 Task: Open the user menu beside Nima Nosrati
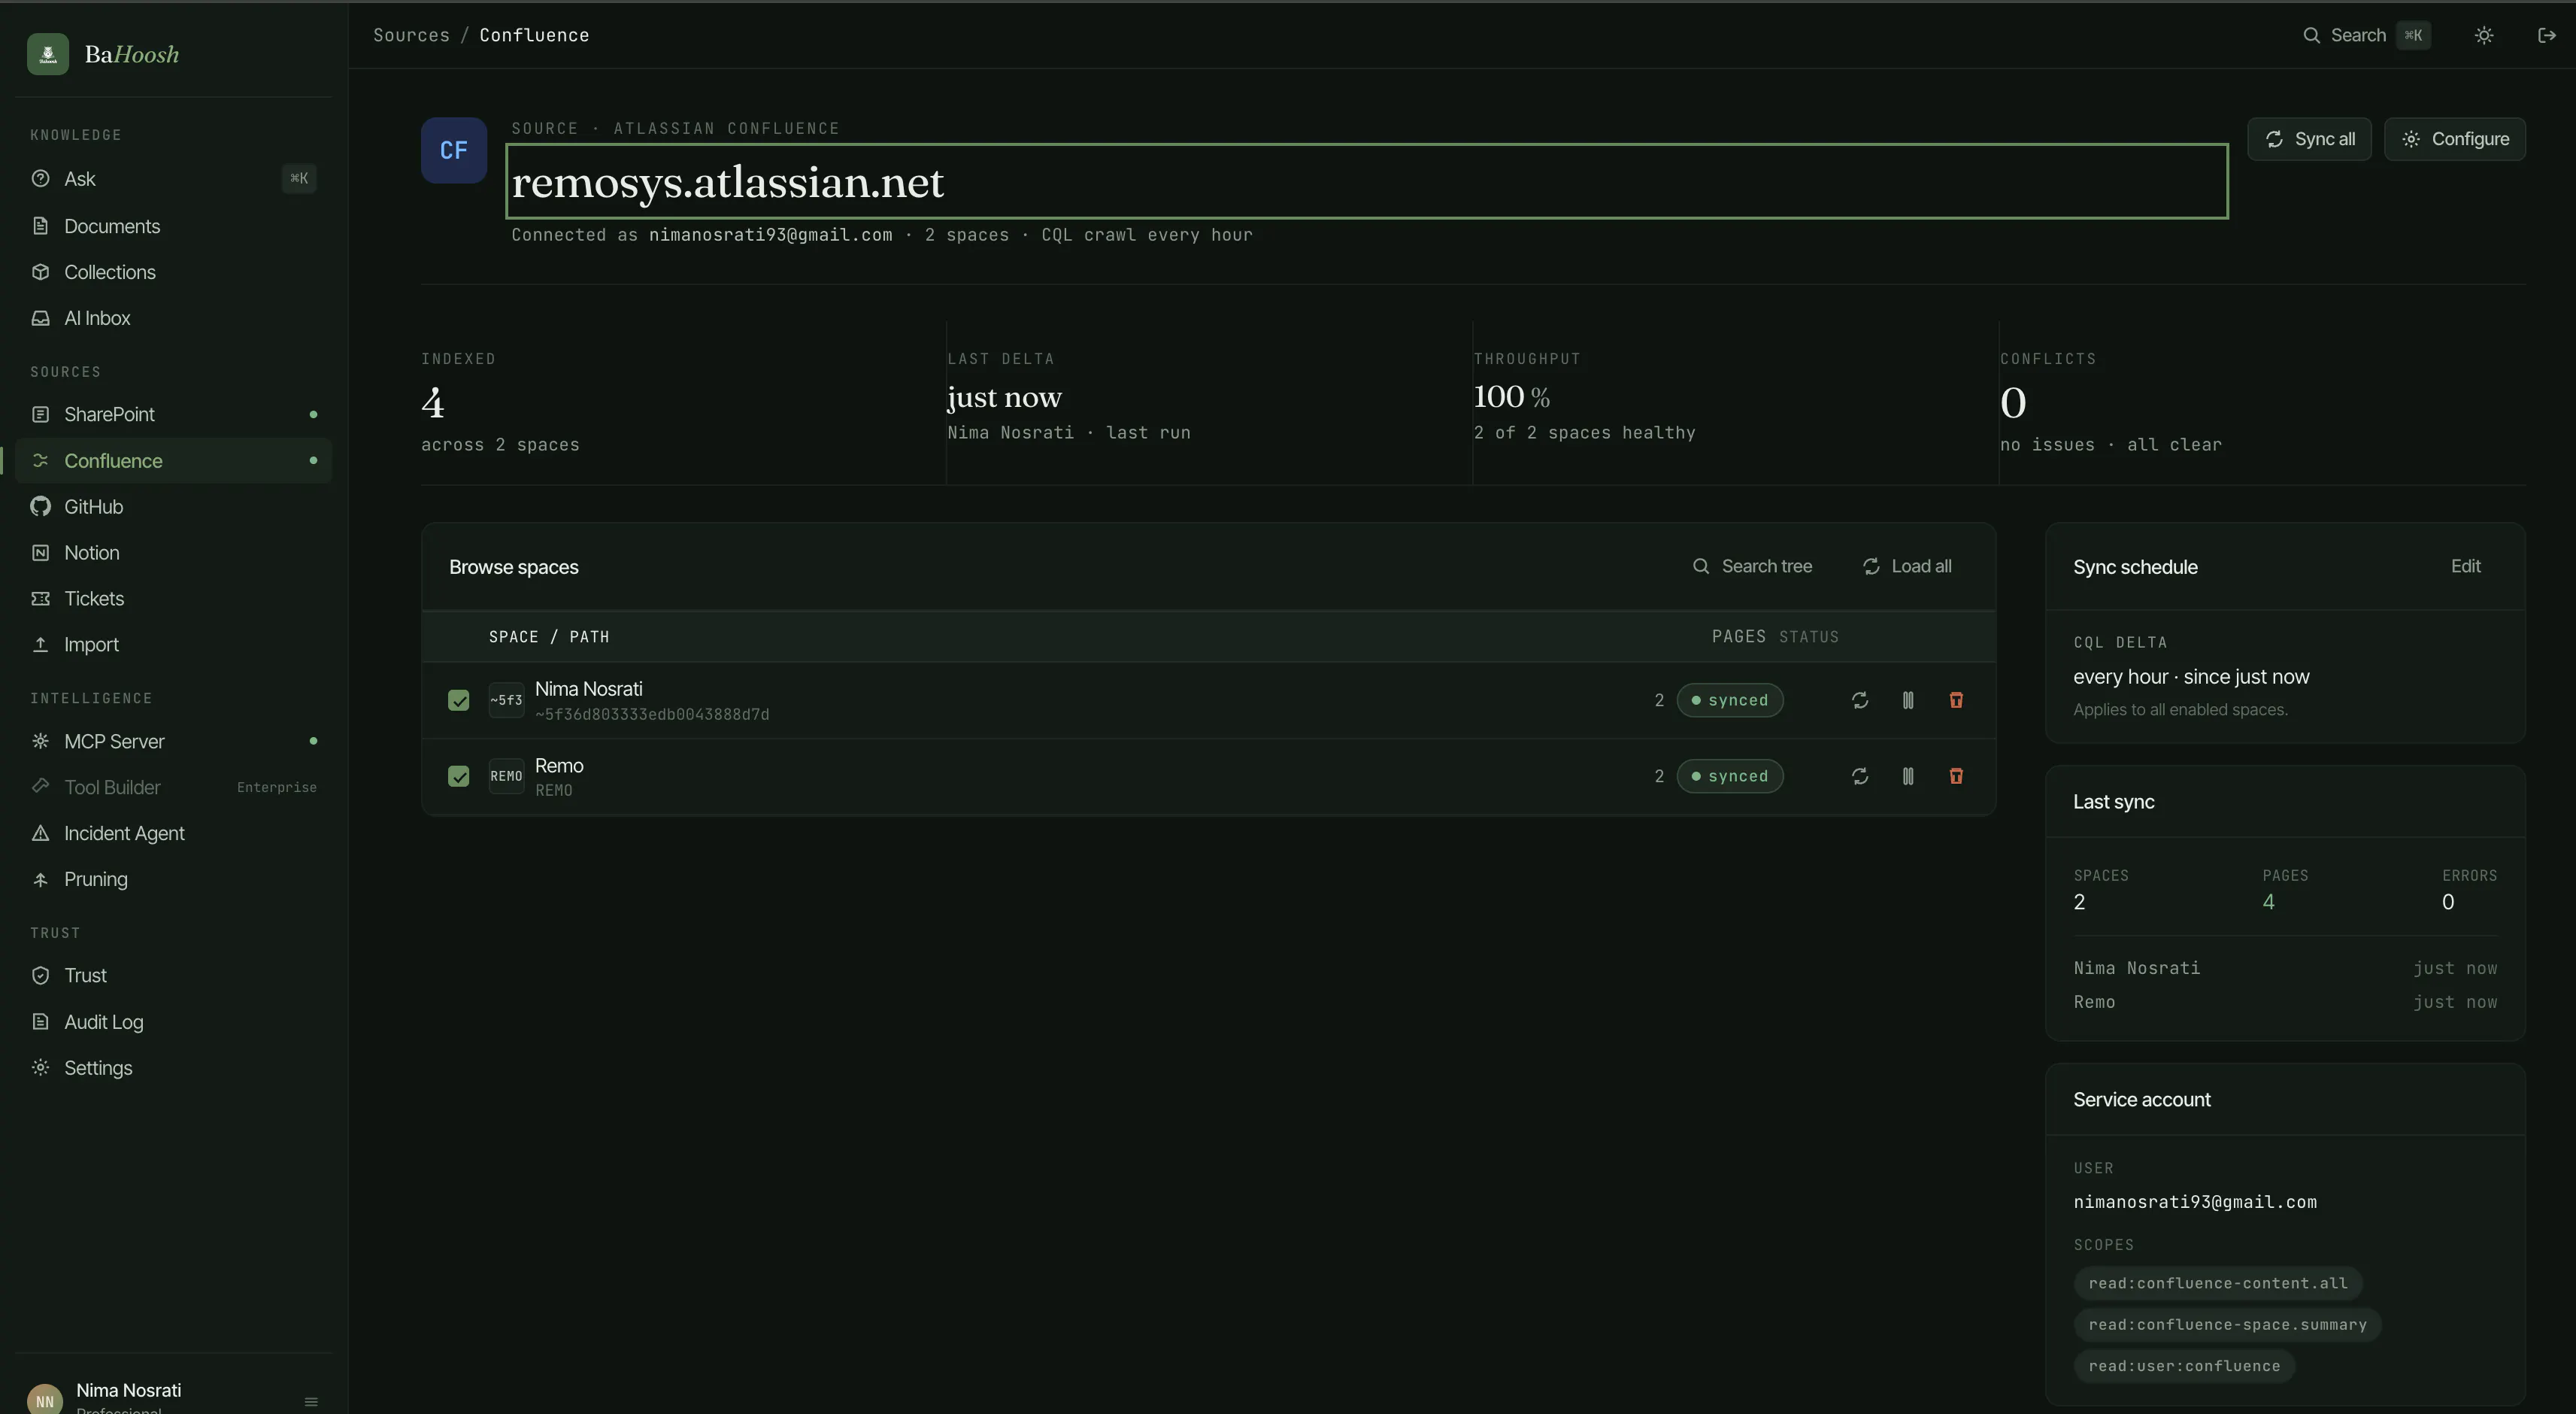[x=311, y=1402]
